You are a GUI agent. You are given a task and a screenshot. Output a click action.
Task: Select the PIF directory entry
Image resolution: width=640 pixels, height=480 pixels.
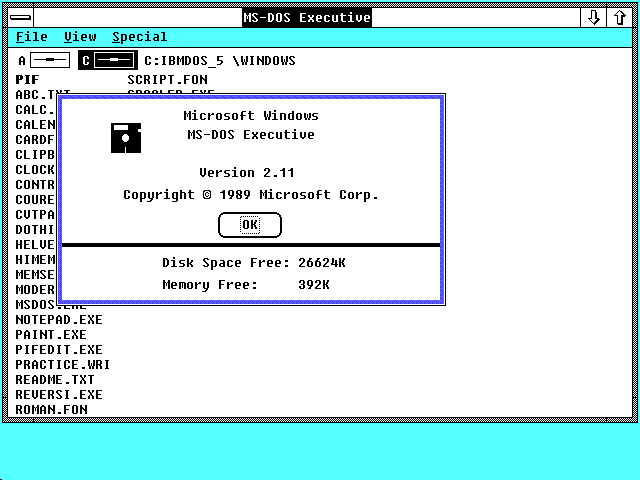click(27, 80)
